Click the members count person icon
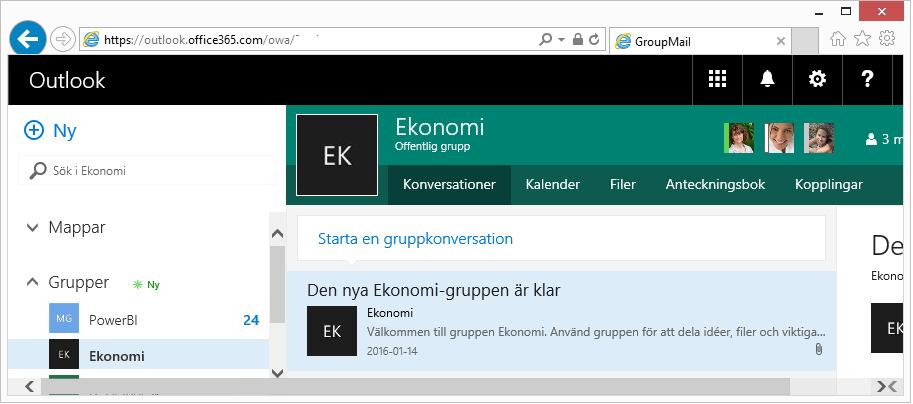The image size is (913, 404). [x=872, y=139]
